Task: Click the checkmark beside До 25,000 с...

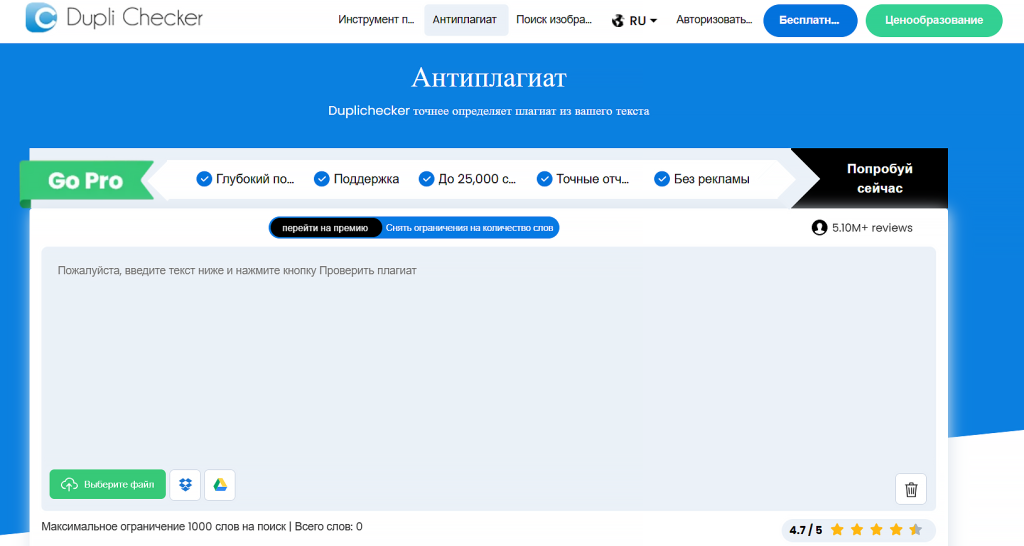Action: point(426,179)
